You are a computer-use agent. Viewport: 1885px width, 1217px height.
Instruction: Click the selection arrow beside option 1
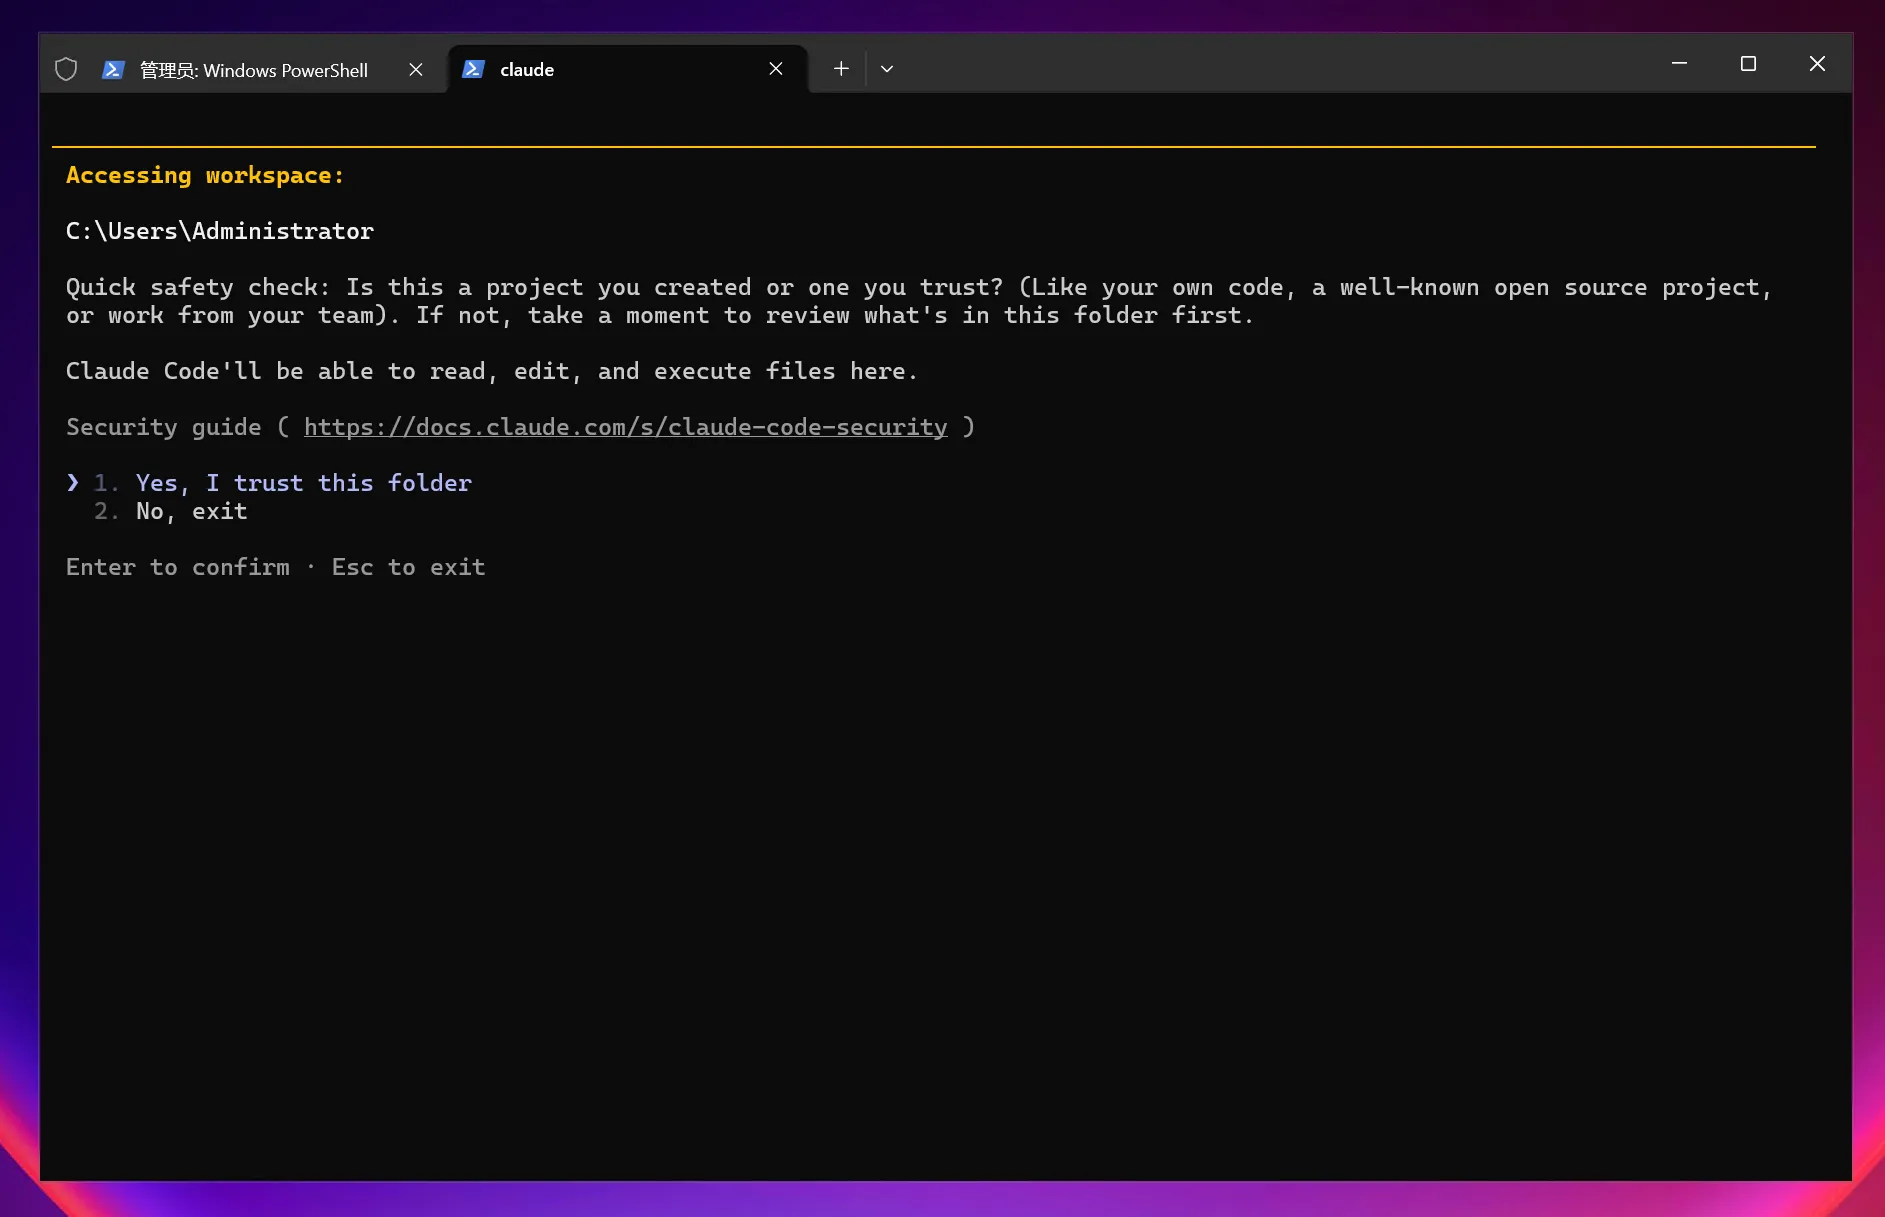tap(73, 483)
